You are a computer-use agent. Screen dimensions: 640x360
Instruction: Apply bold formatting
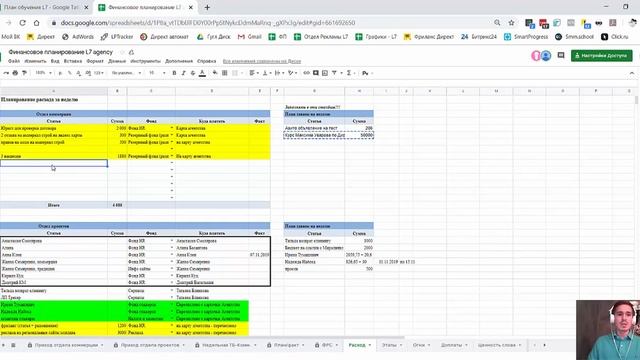(x=174, y=73)
